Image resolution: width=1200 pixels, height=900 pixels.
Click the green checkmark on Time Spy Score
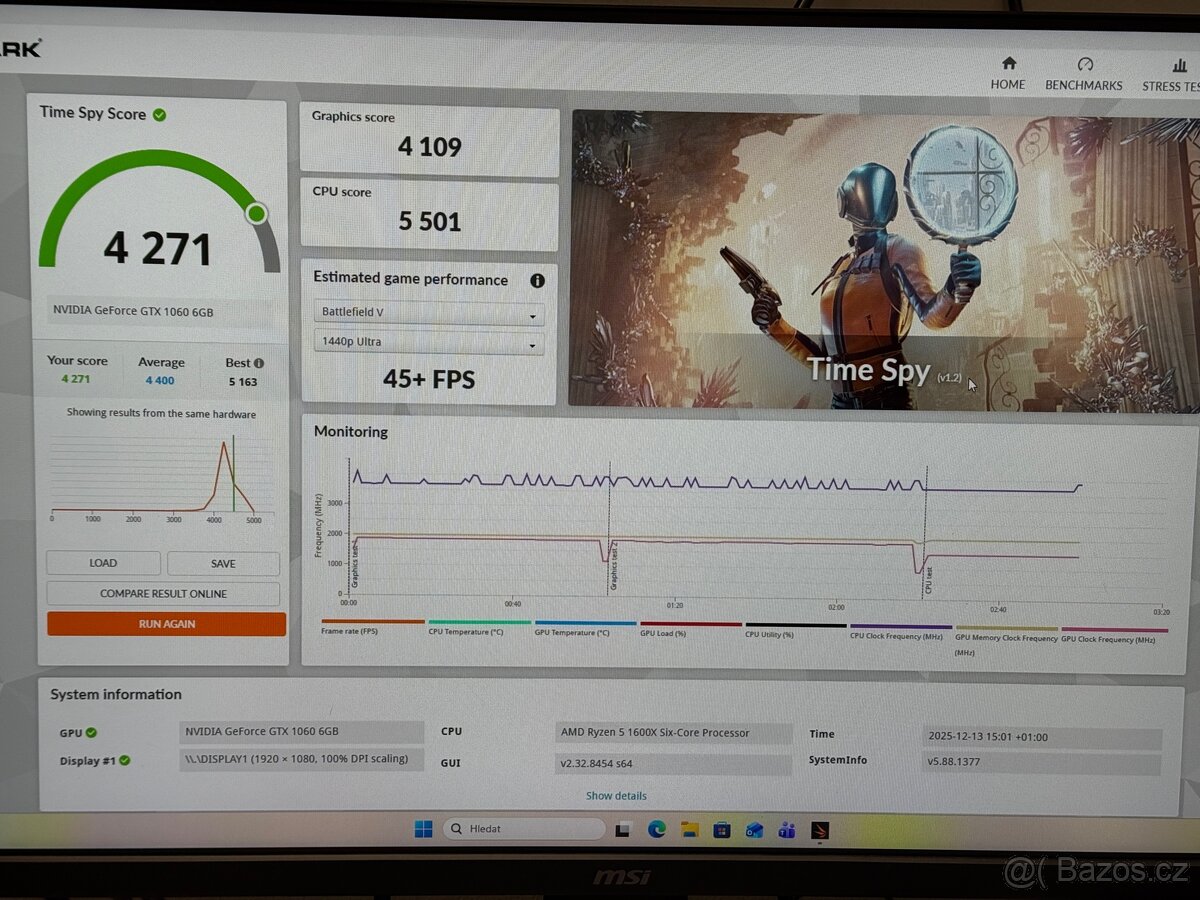(x=160, y=113)
